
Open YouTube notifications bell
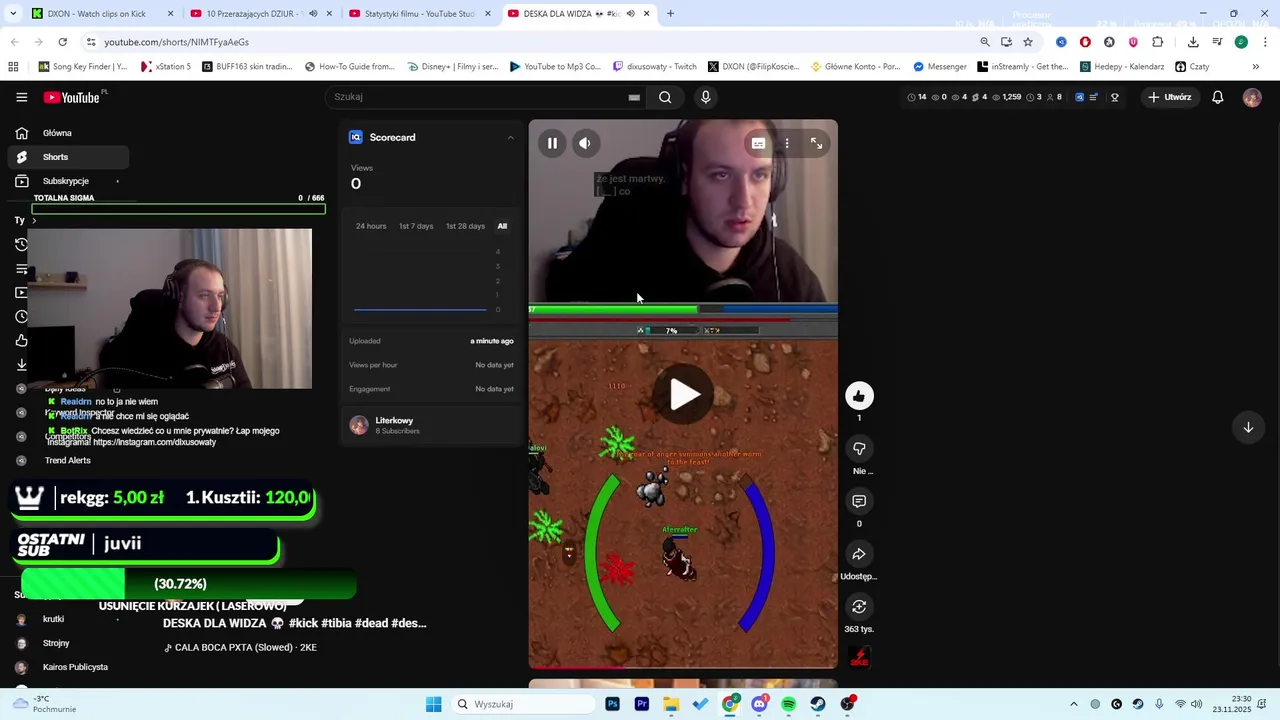click(x=1218, y=97)
